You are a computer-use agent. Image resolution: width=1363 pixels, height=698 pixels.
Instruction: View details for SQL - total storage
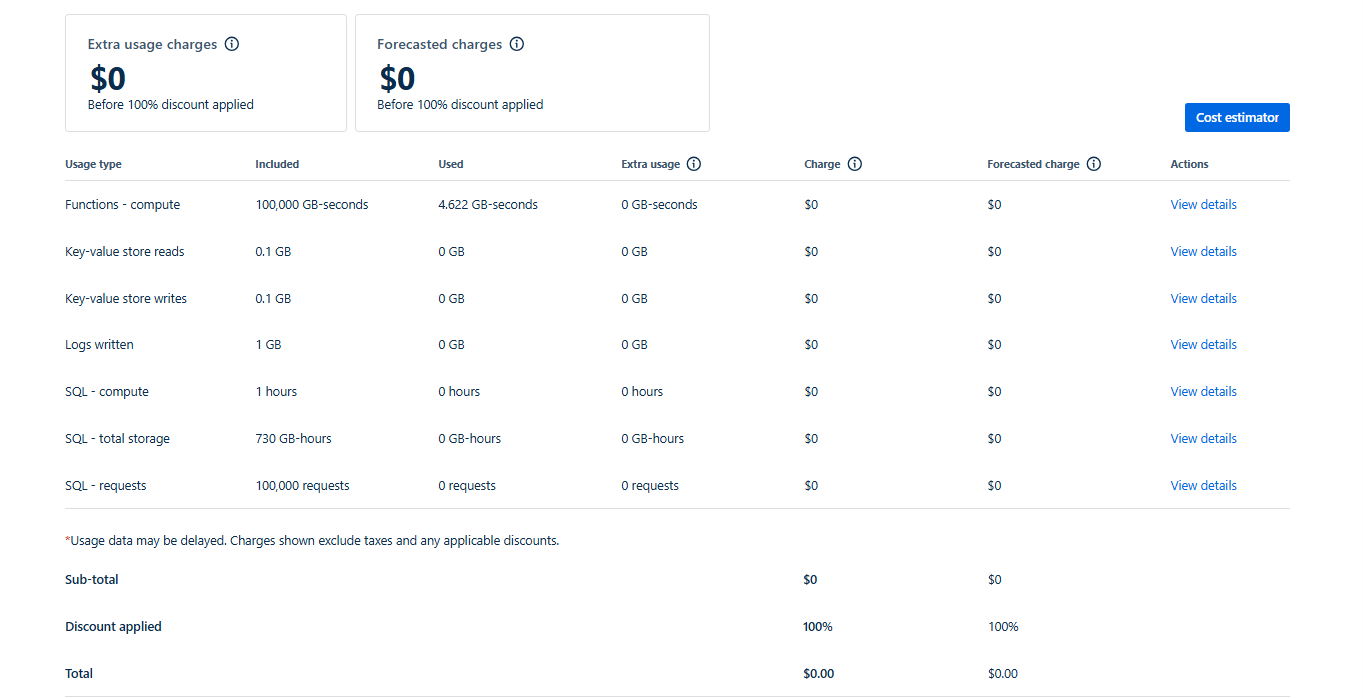[x=1203, y=439]
